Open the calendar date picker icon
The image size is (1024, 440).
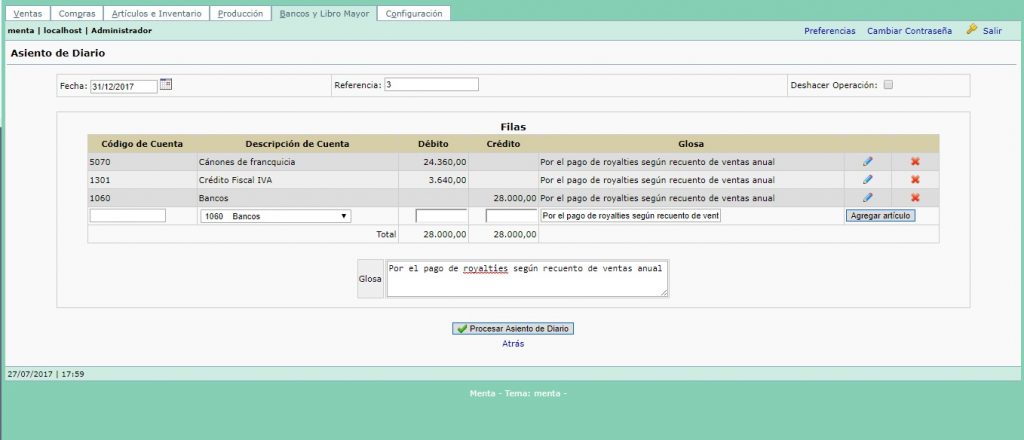pyautogui.click(x=166, y=84)
